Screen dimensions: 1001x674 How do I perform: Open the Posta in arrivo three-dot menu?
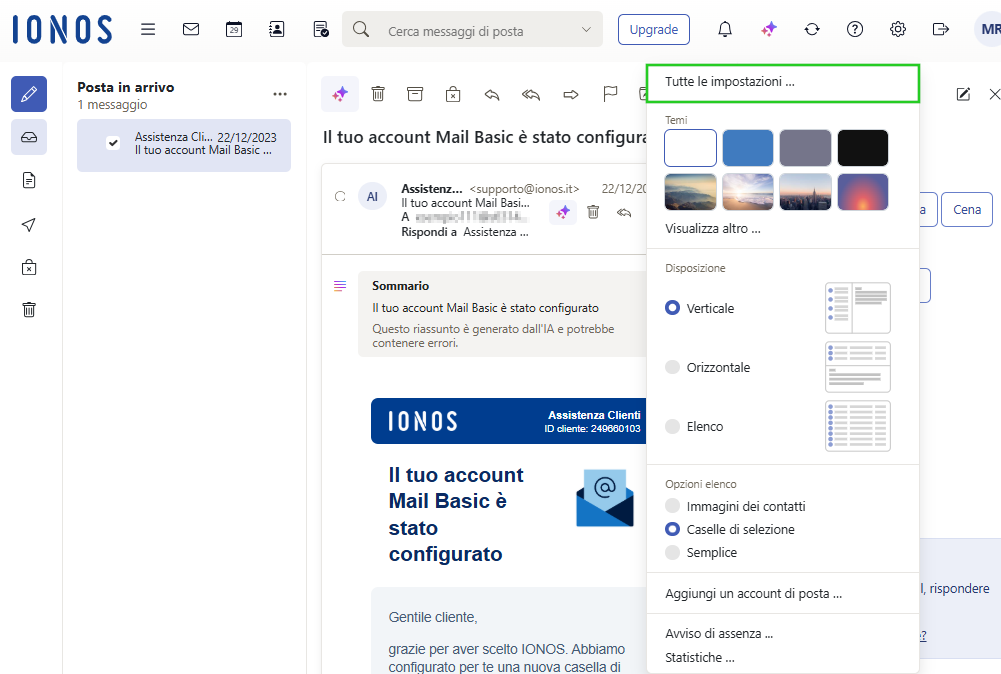(280, 94)
